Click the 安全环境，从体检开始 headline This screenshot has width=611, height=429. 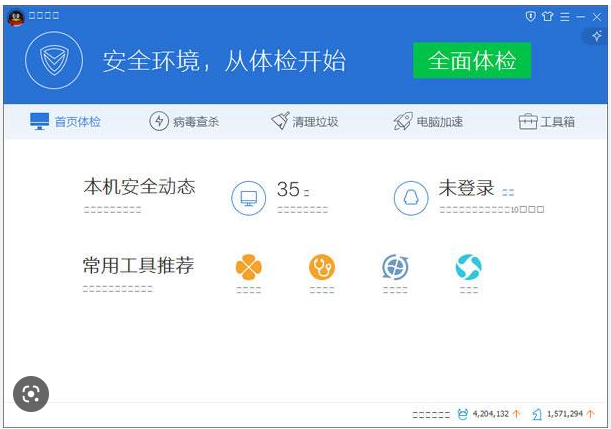point(224,61)
